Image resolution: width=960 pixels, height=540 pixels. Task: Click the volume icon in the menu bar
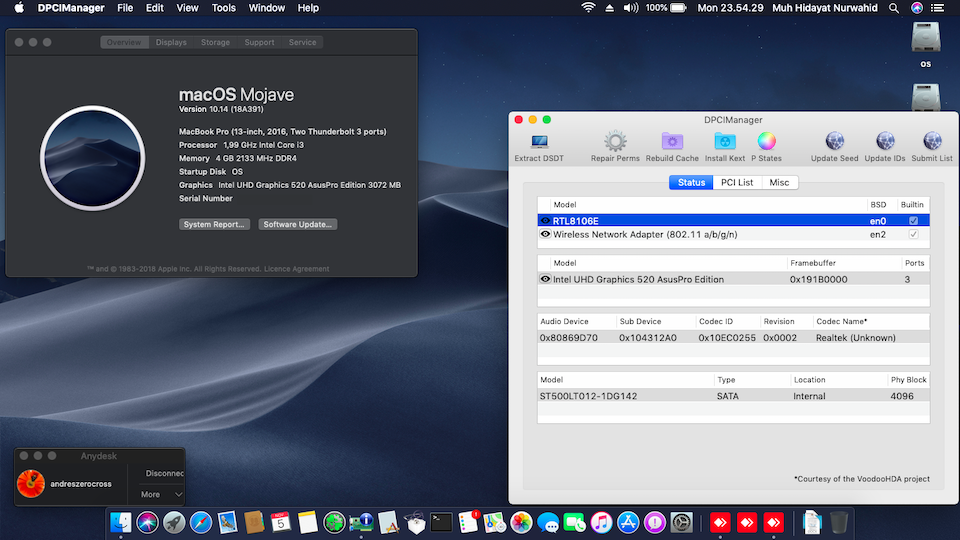pyautogui.click(x=631, y=8)
